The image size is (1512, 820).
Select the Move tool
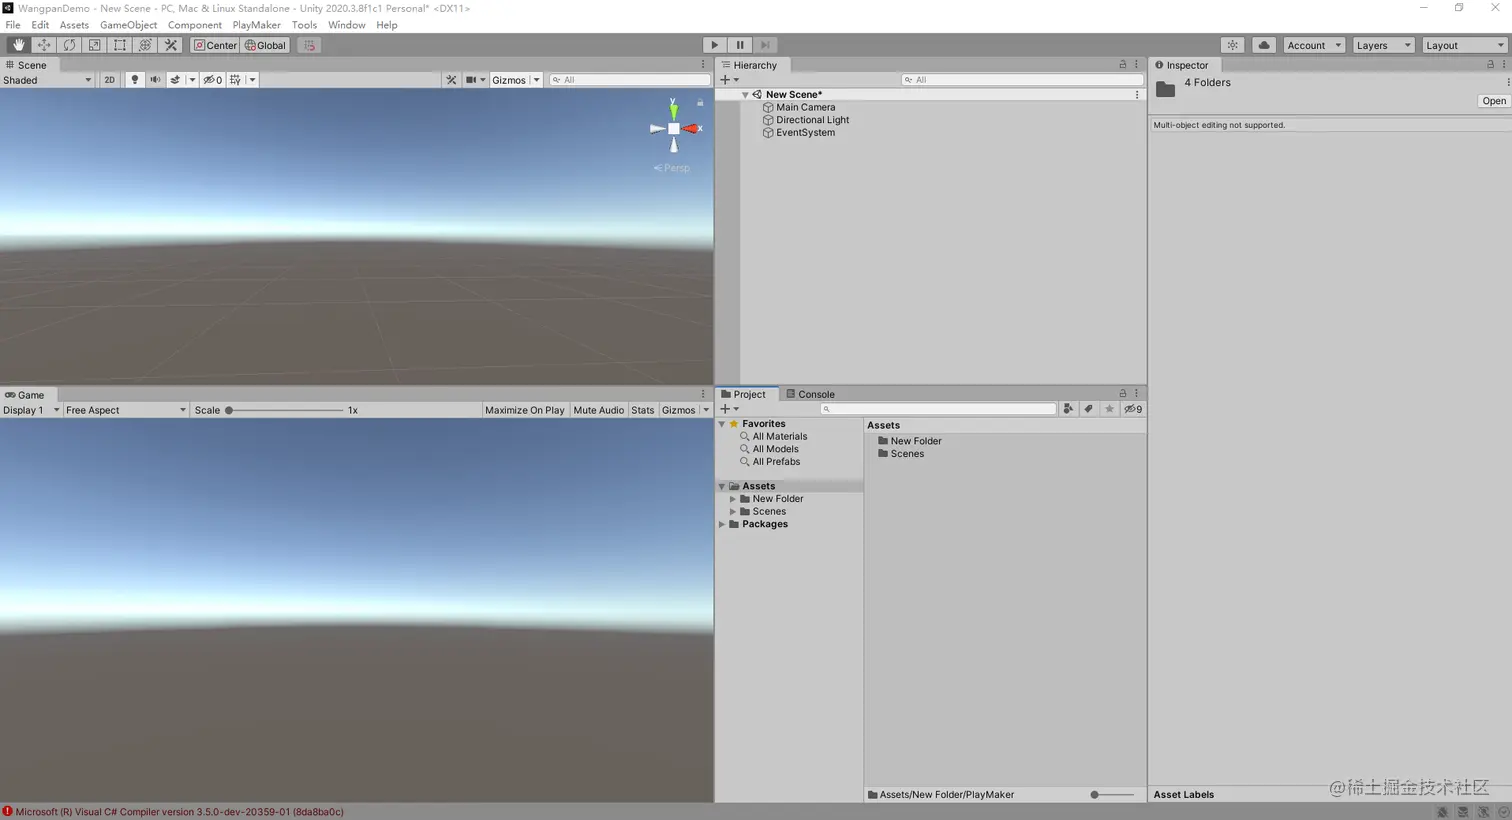click(44, 45)
